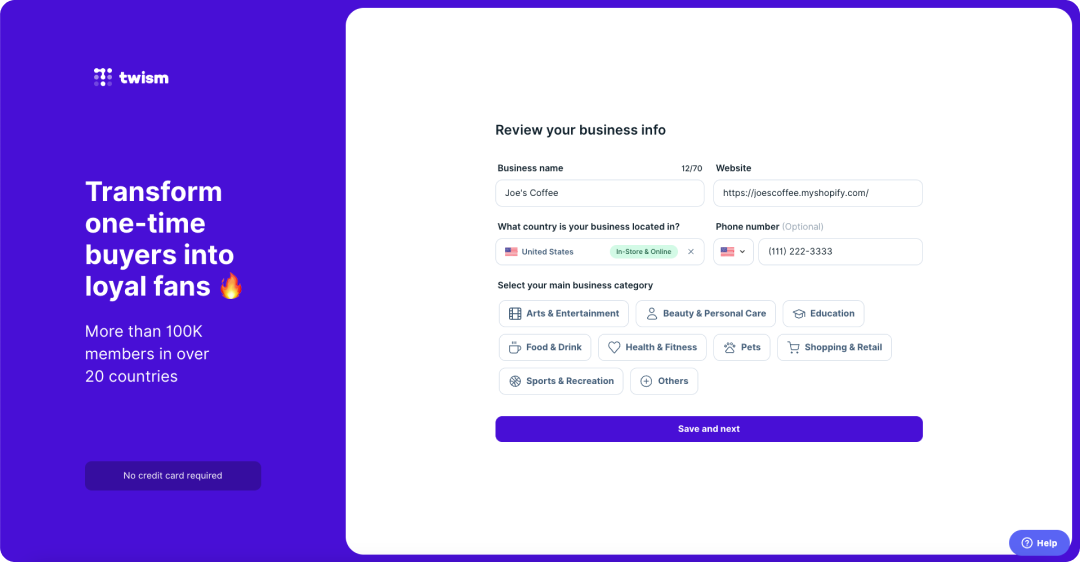
Task: Open the Help widget
Action: point(1039,543)
